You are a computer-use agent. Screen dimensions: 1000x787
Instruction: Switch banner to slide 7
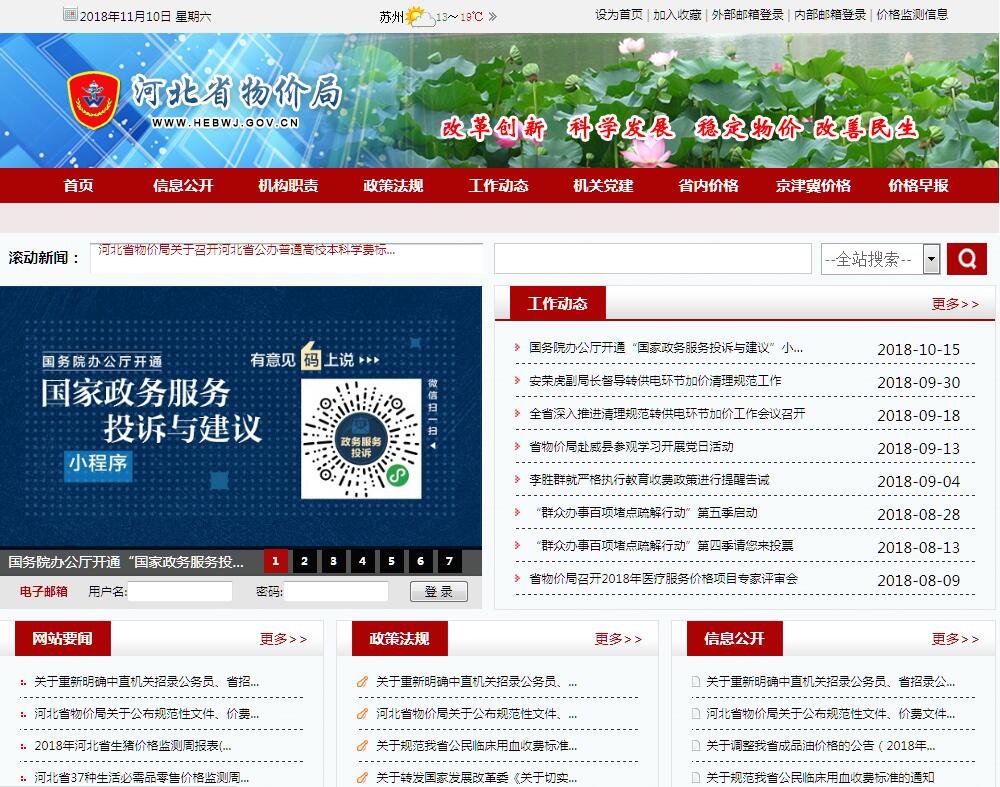tap(450, 561)
